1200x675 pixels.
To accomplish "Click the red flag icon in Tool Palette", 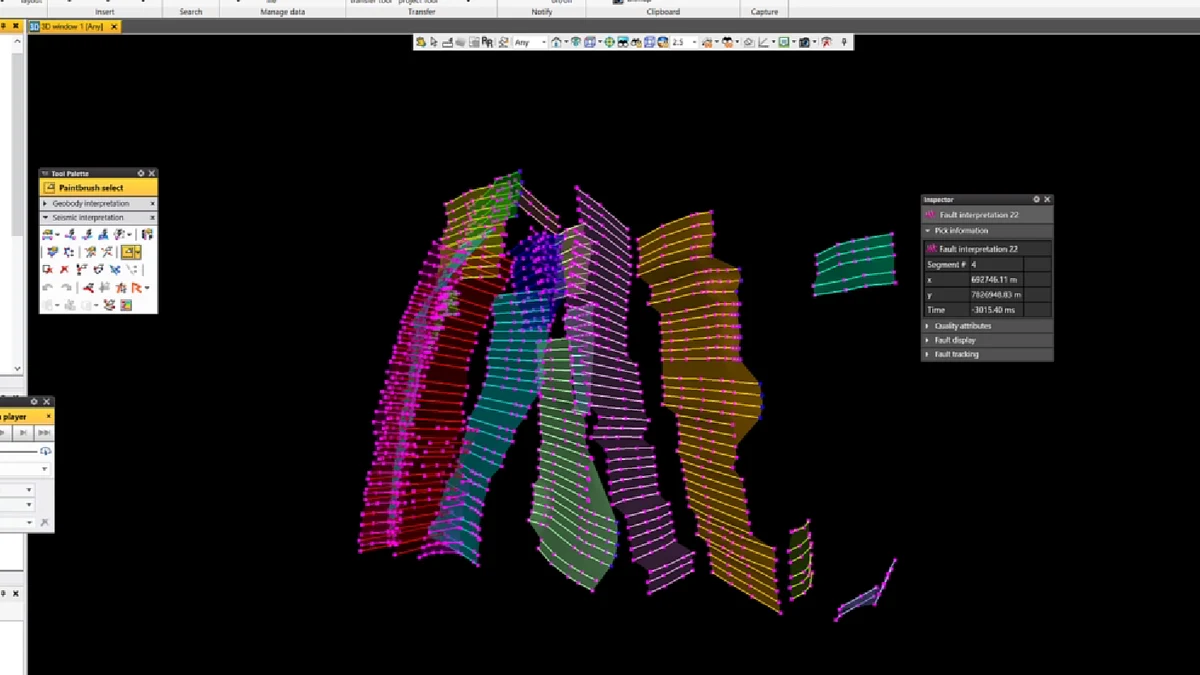I will pyautogui.click(x=137, y=287).
